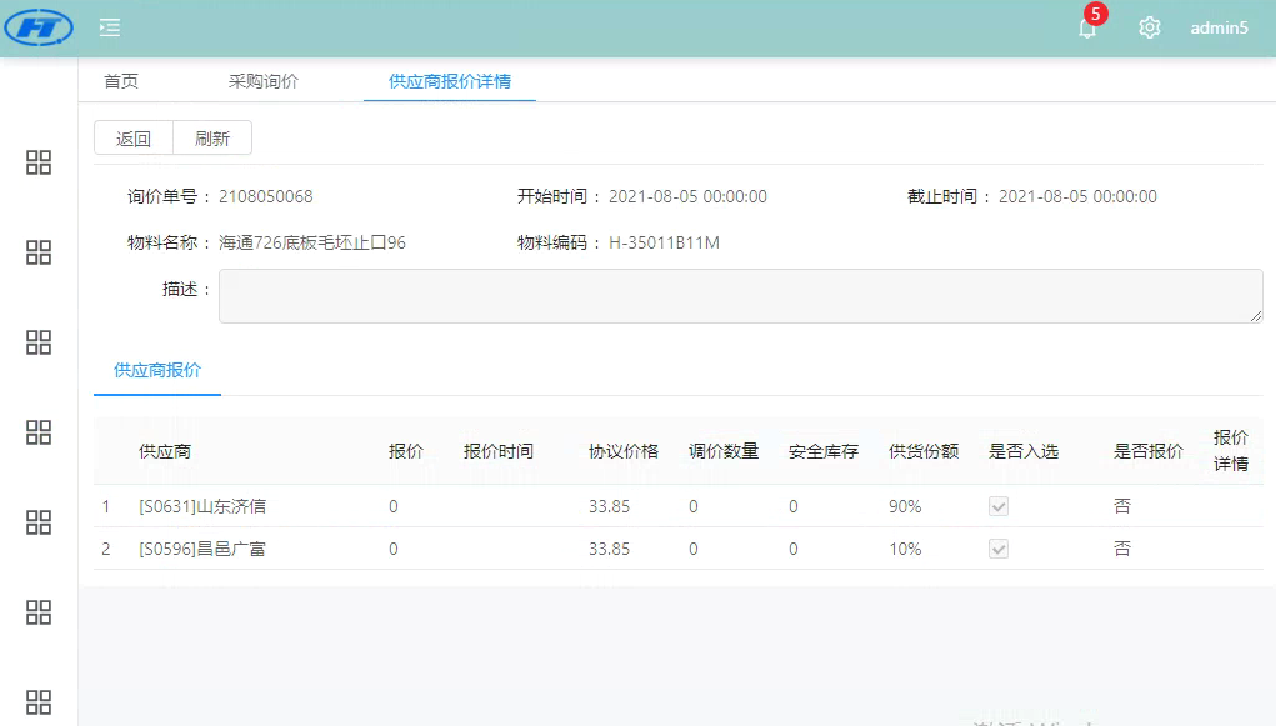The height and width of the screenshot is (727, 1277).
Task: Switch to the 首页 tab
Action: tap(121, 82)
